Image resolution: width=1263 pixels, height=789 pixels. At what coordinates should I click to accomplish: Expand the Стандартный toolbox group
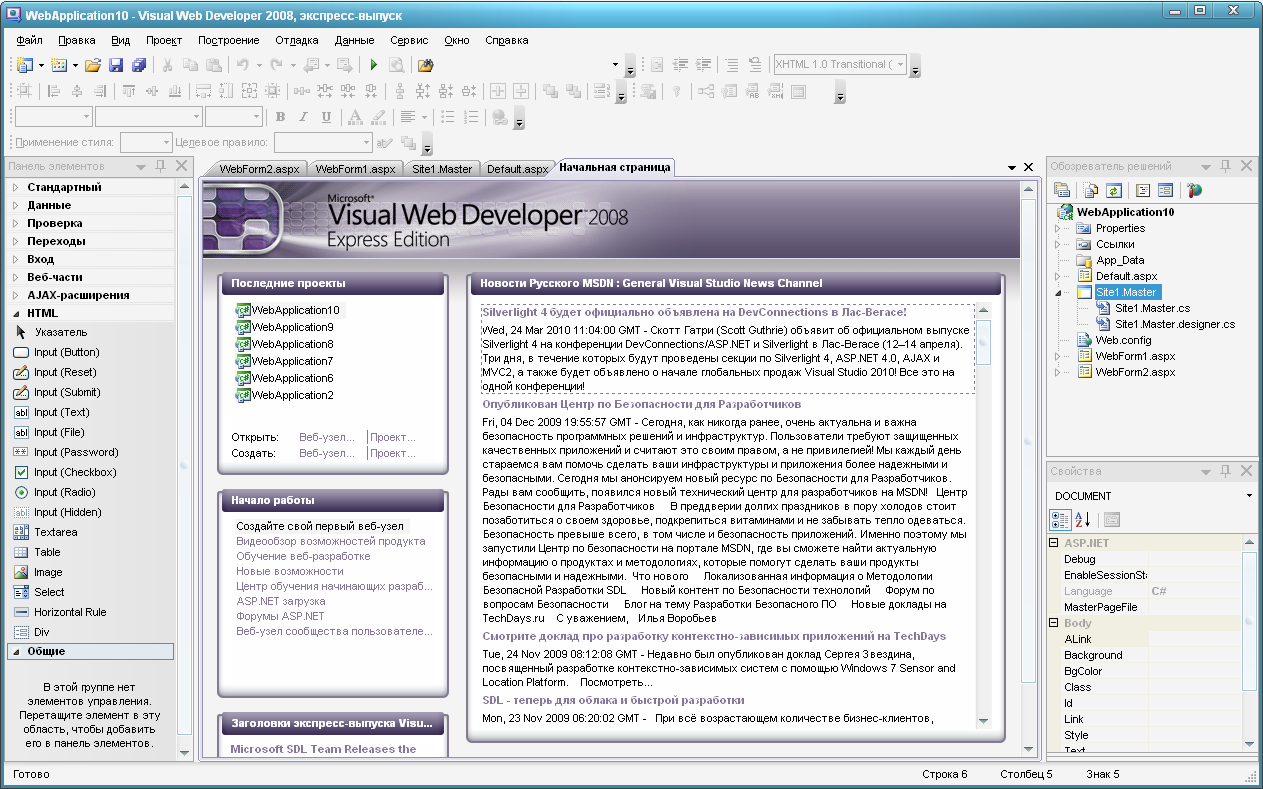pos(15,188)
